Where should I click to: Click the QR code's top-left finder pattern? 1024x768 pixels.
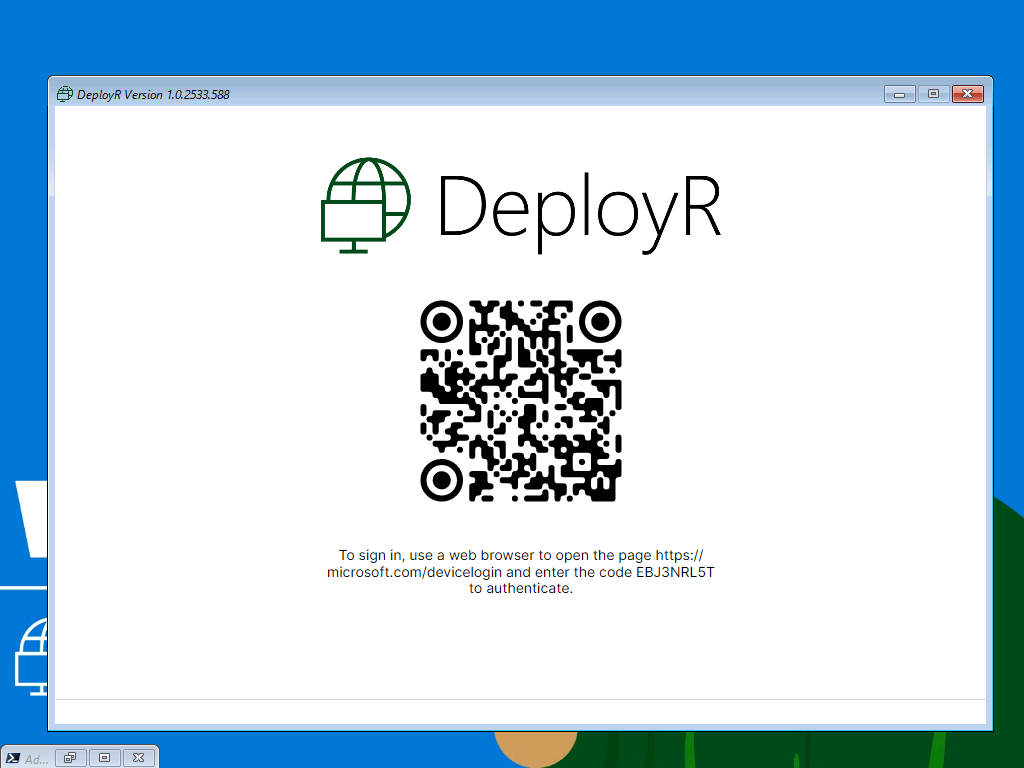point(440,321)
